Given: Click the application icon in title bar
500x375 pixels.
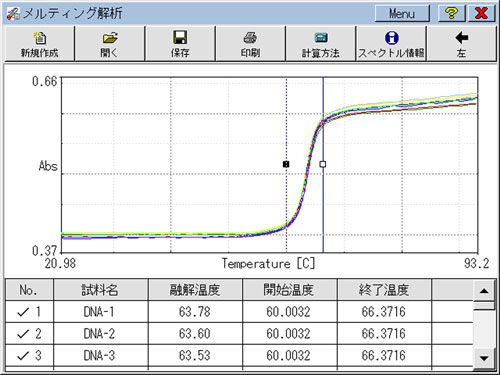Looking at the screenshot, I should [x=13, y=14].
